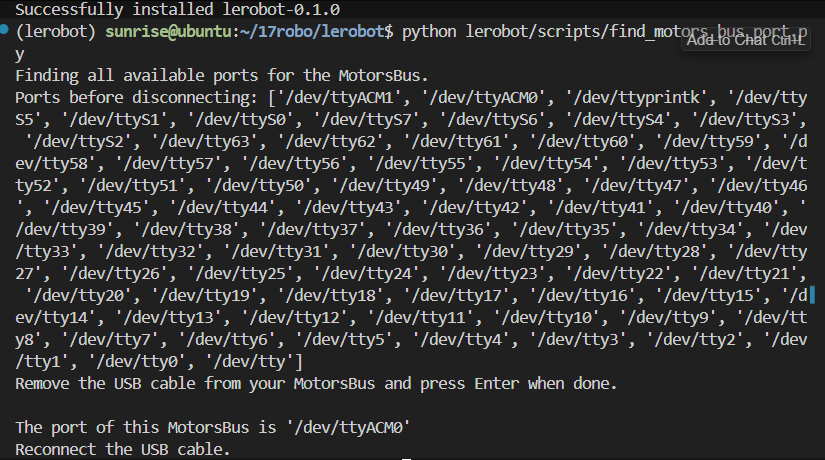Click the 'Successfully installed lerobot-0.1.0' line
The image size is (825, 460).
pyautogui.click(x=177, y=9)
